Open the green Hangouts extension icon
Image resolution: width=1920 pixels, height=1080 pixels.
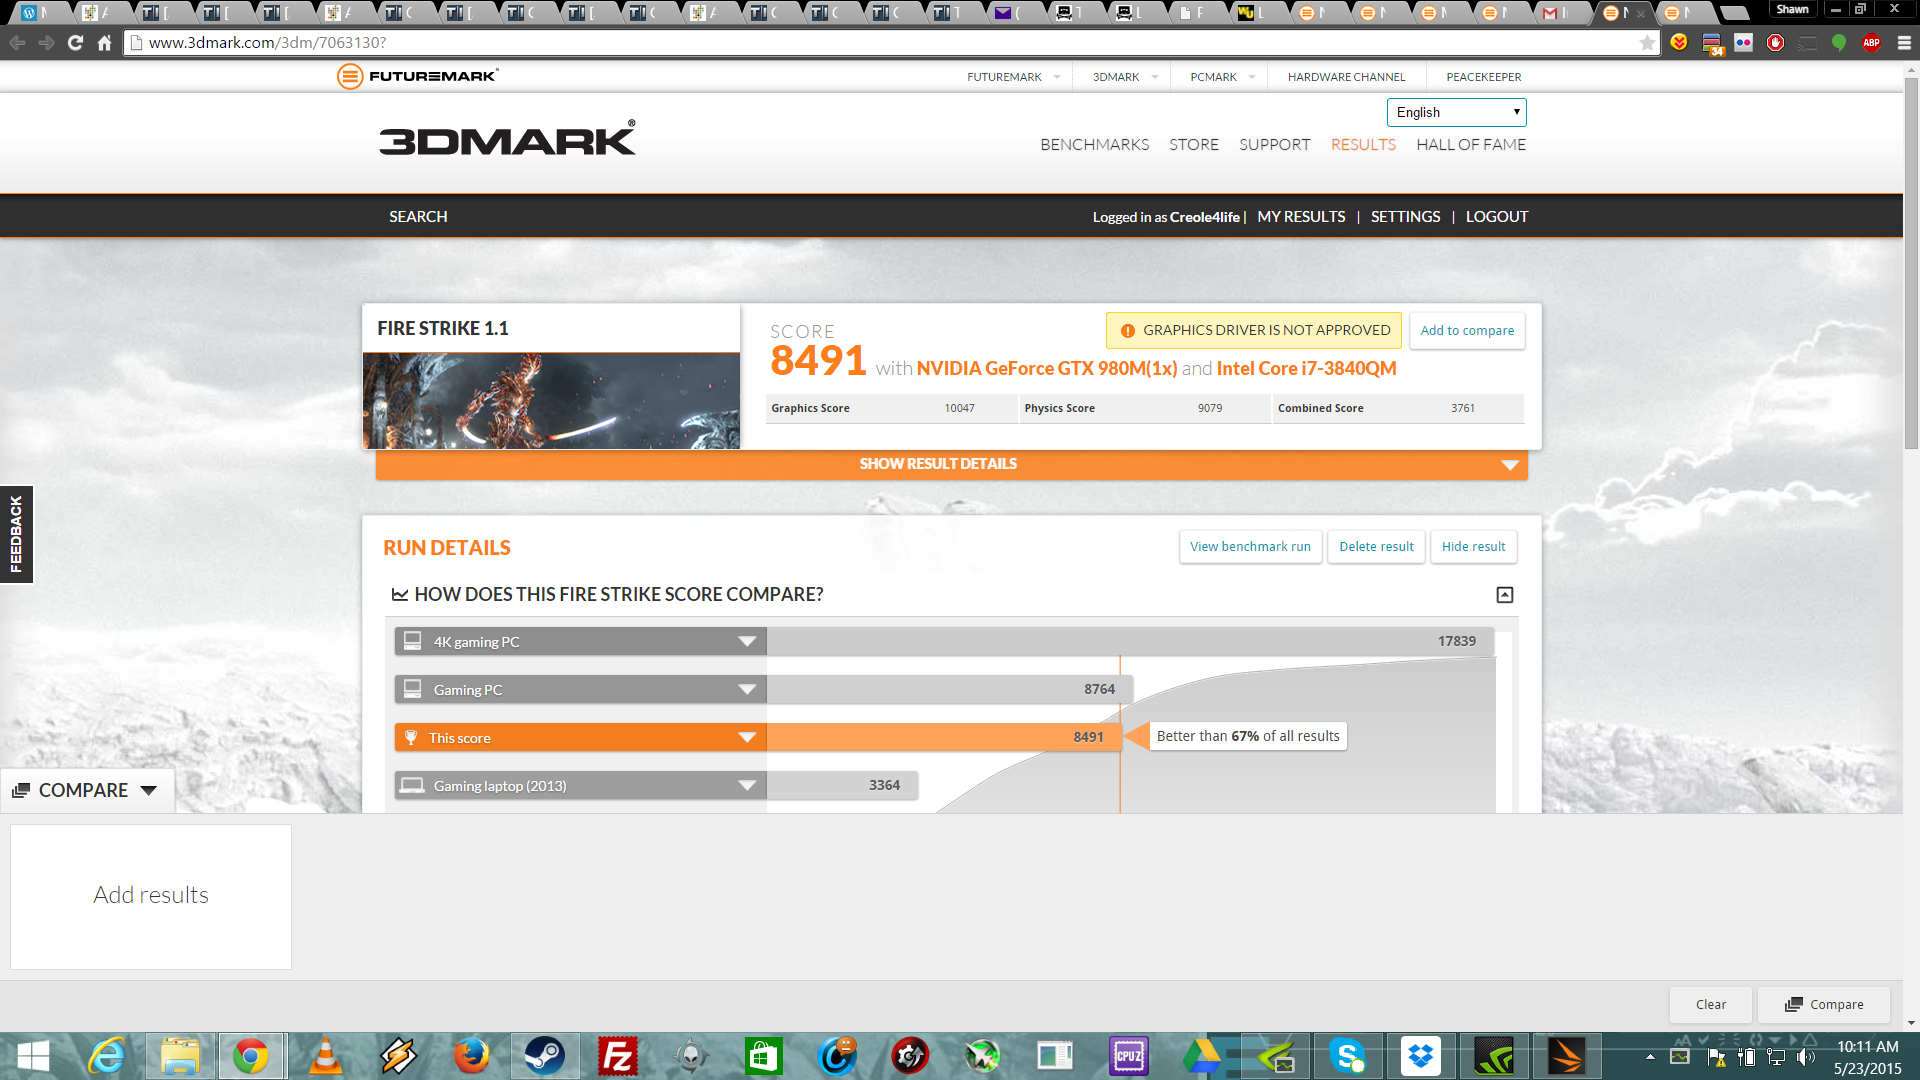(x=1839, y=43)
